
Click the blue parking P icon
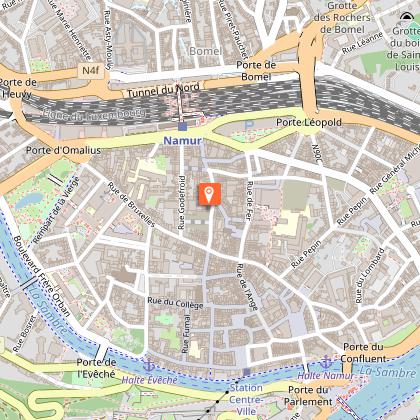click(249, 125)
